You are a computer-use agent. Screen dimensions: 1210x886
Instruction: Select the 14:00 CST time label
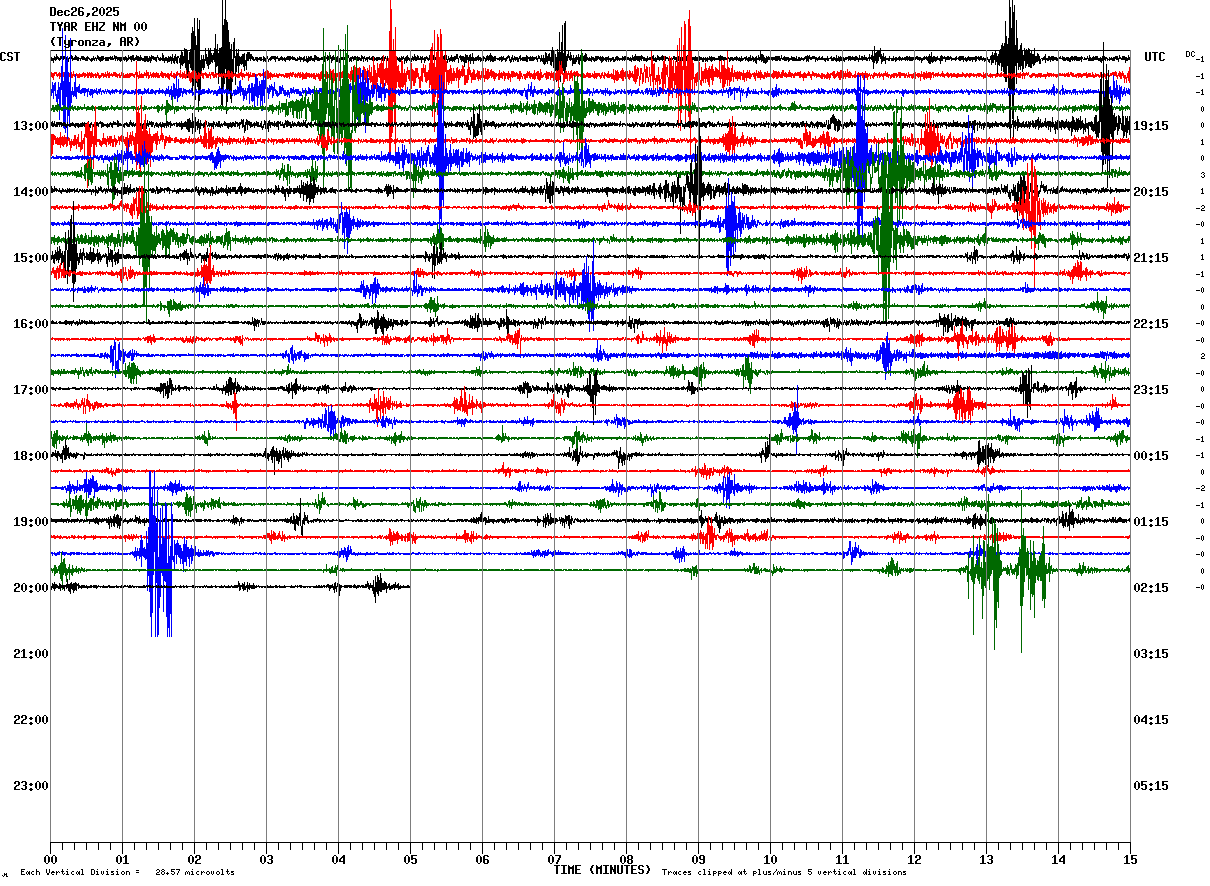30,192
